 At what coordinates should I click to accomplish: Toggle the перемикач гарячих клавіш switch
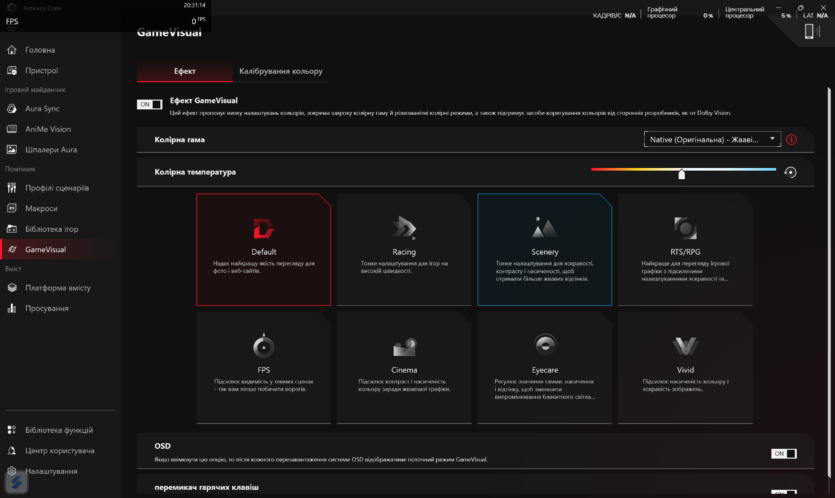(x=783, y=492)
